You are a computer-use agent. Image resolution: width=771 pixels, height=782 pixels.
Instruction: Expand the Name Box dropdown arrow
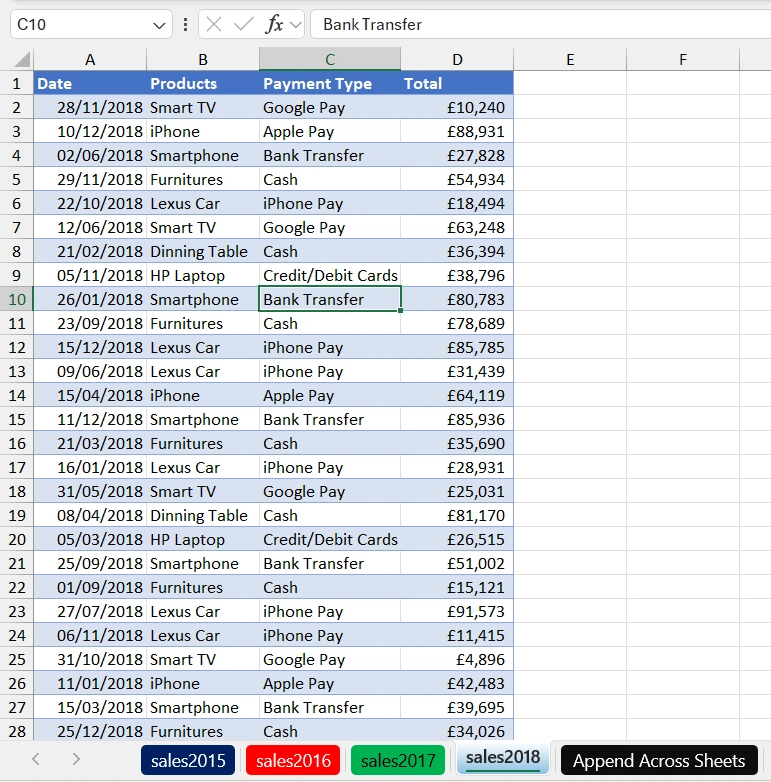click(x=159, y=25)
